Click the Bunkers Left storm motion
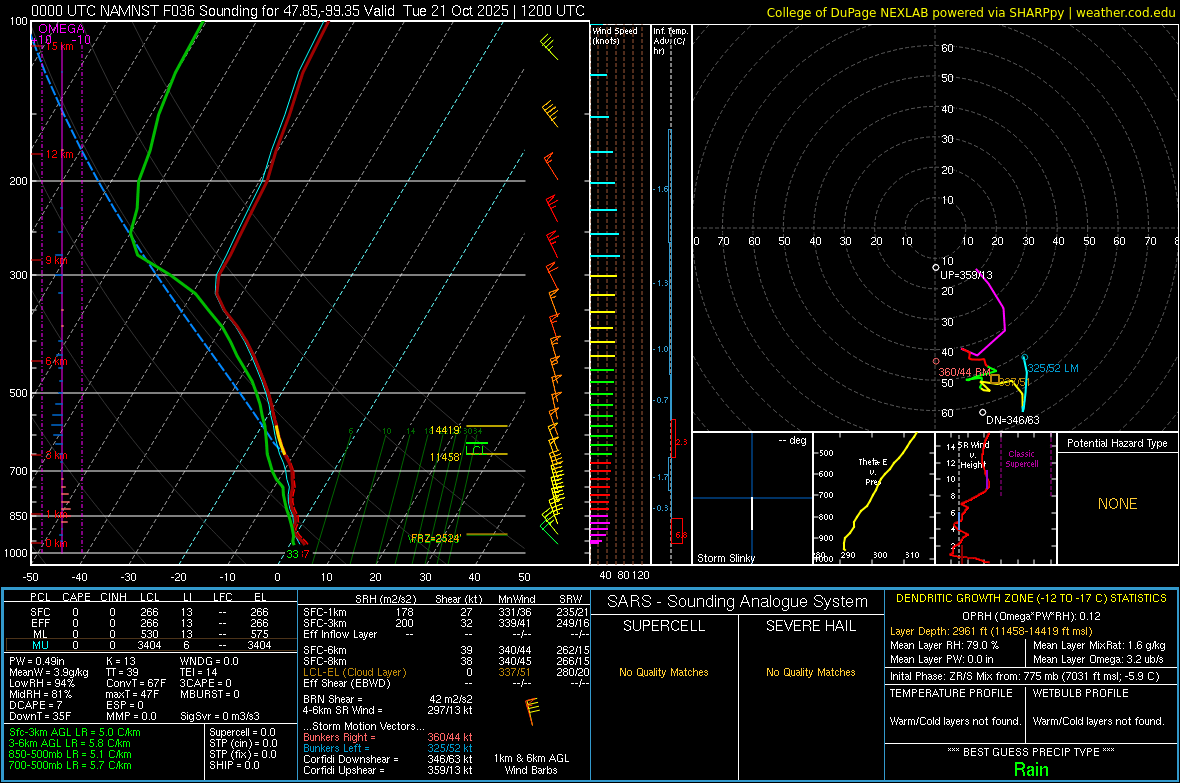The image size is (1180, 783). coord(388,748)
